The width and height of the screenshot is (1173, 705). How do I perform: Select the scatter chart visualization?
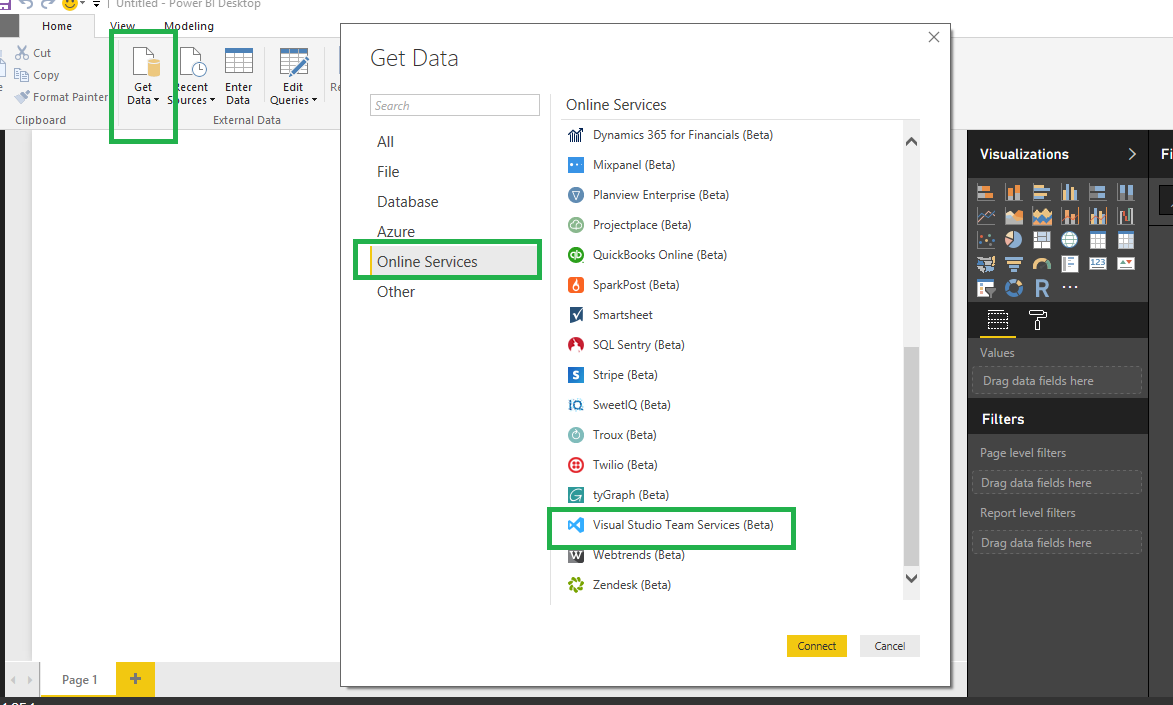click(985, 239)
